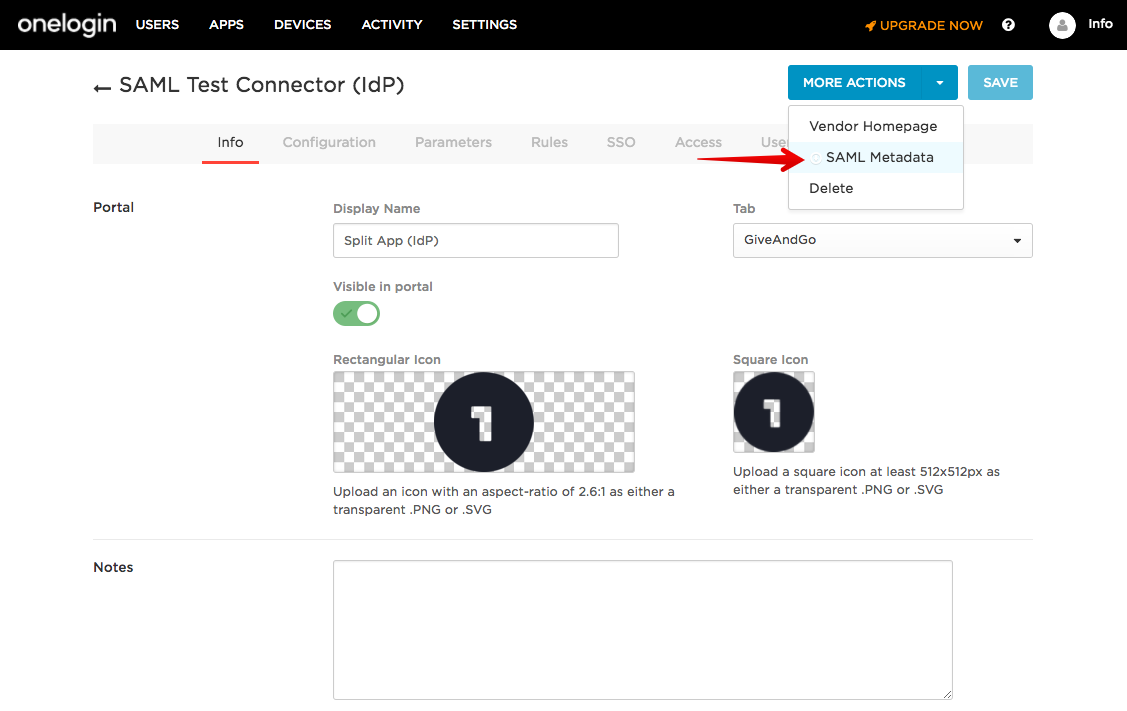Choose Vendor Homepage in More Actions menu
This screenshot has width=1127, height=711.
[x=873, y=126]
